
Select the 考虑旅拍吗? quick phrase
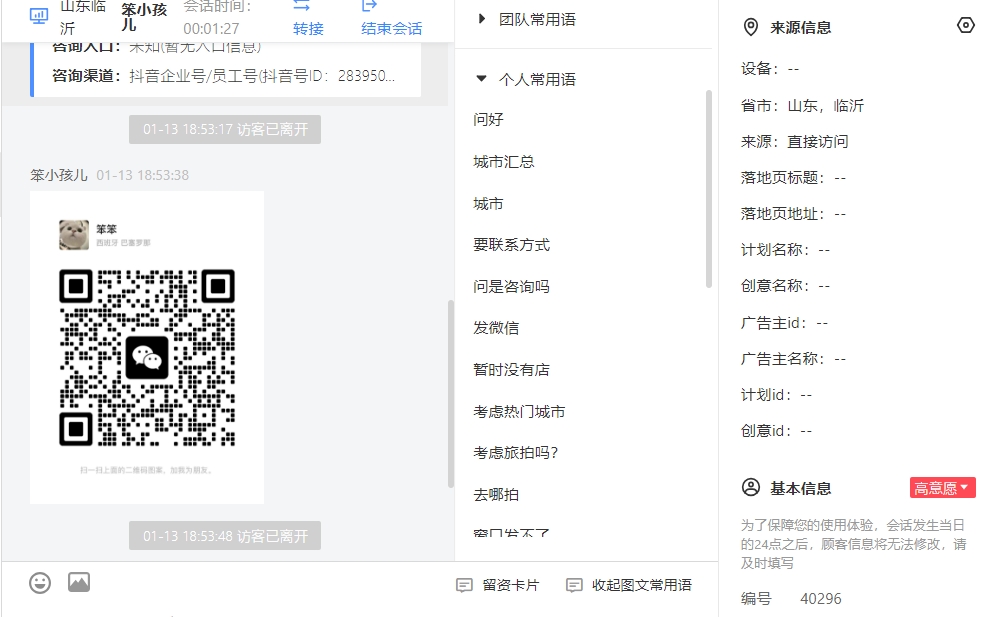pos(516,453)
